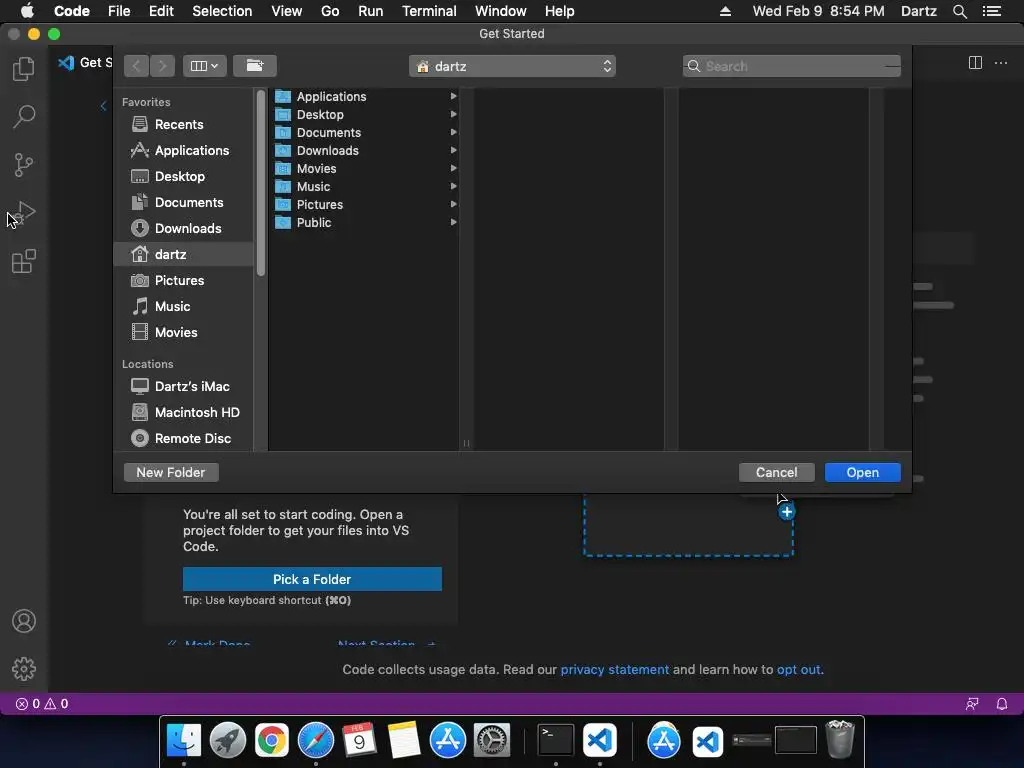Open the Go menu
Screen dimensions: 1024x768
(x=330, y=11)
